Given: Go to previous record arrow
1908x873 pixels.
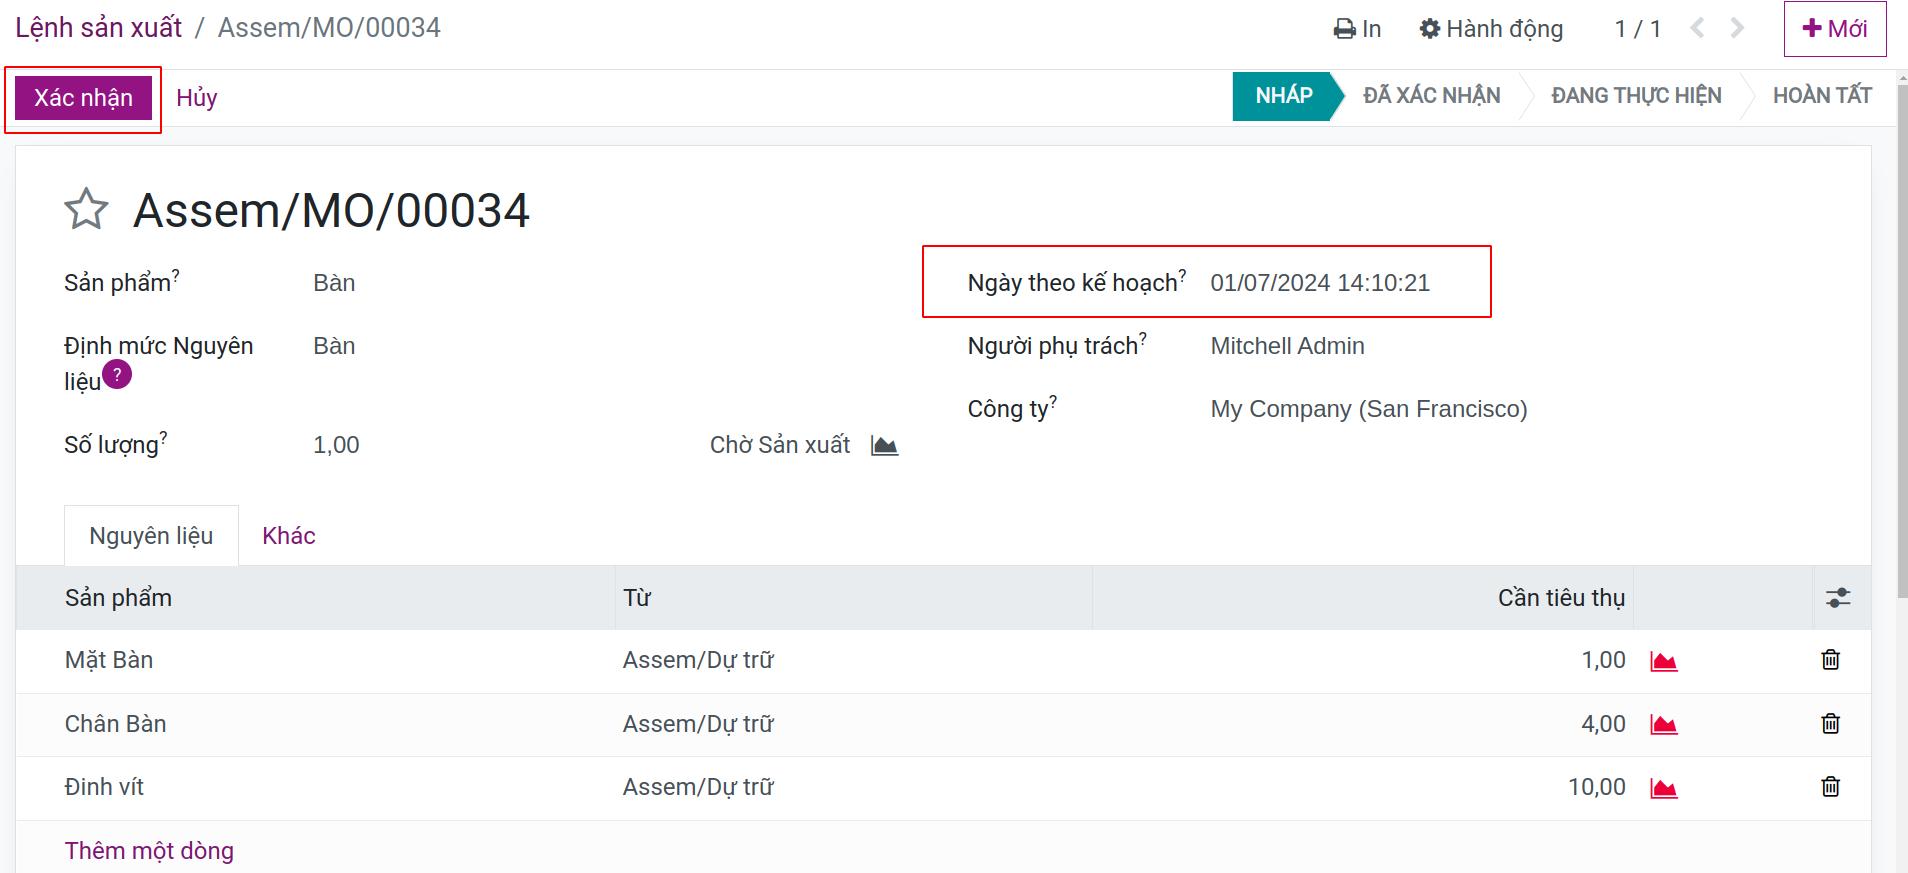Looking at the screenshot, I should click(1697, 28).
